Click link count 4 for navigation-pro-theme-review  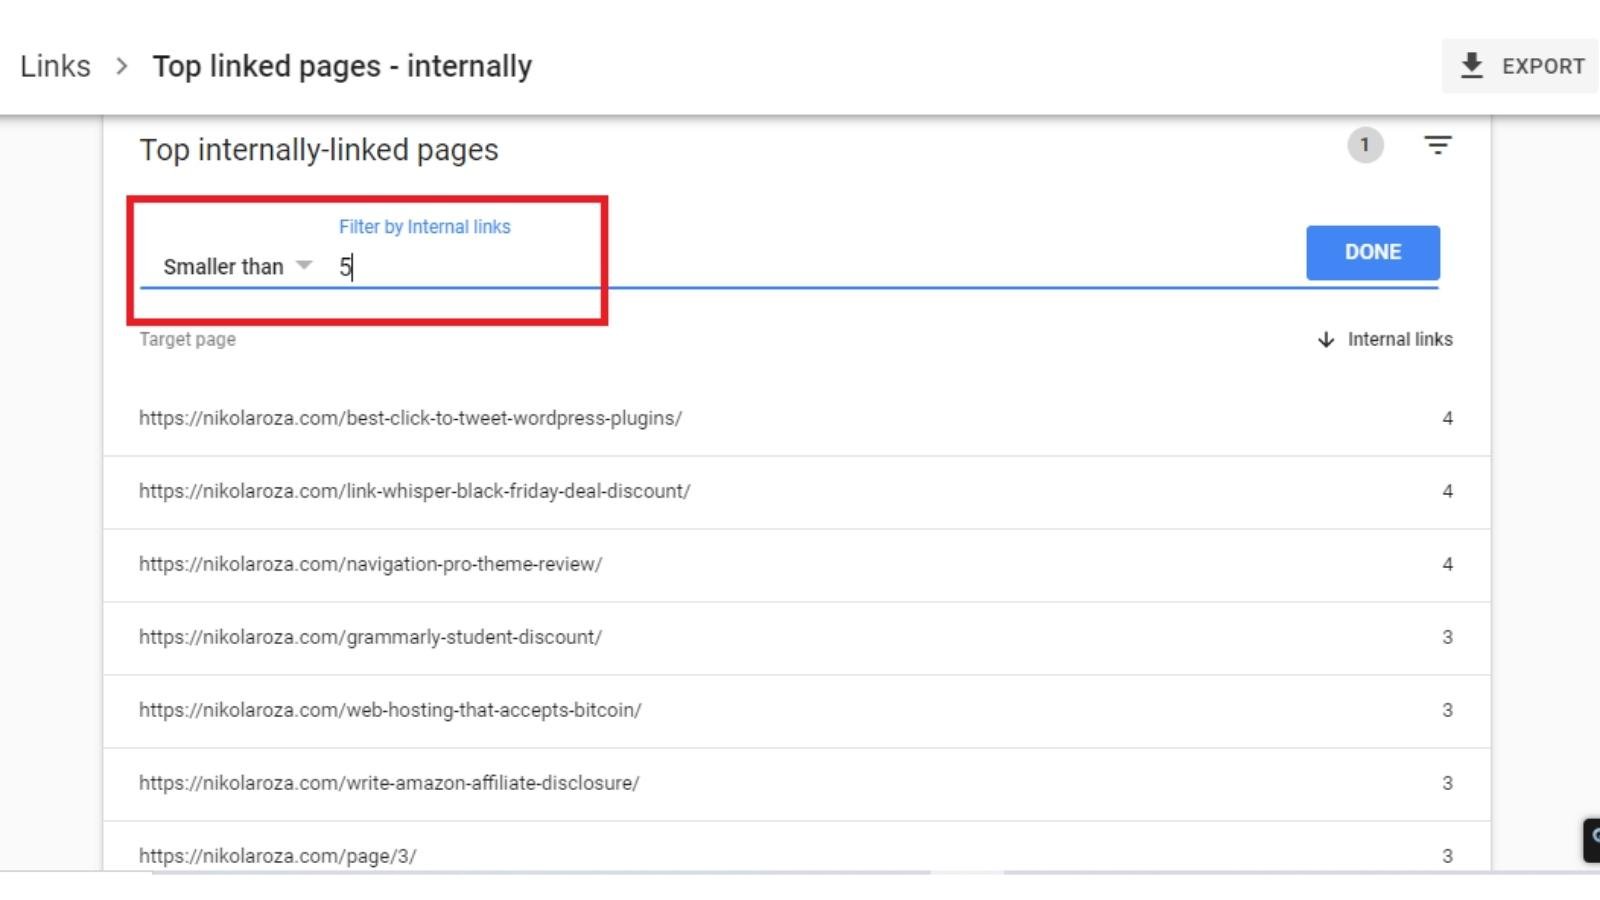tap(1447, 565)
